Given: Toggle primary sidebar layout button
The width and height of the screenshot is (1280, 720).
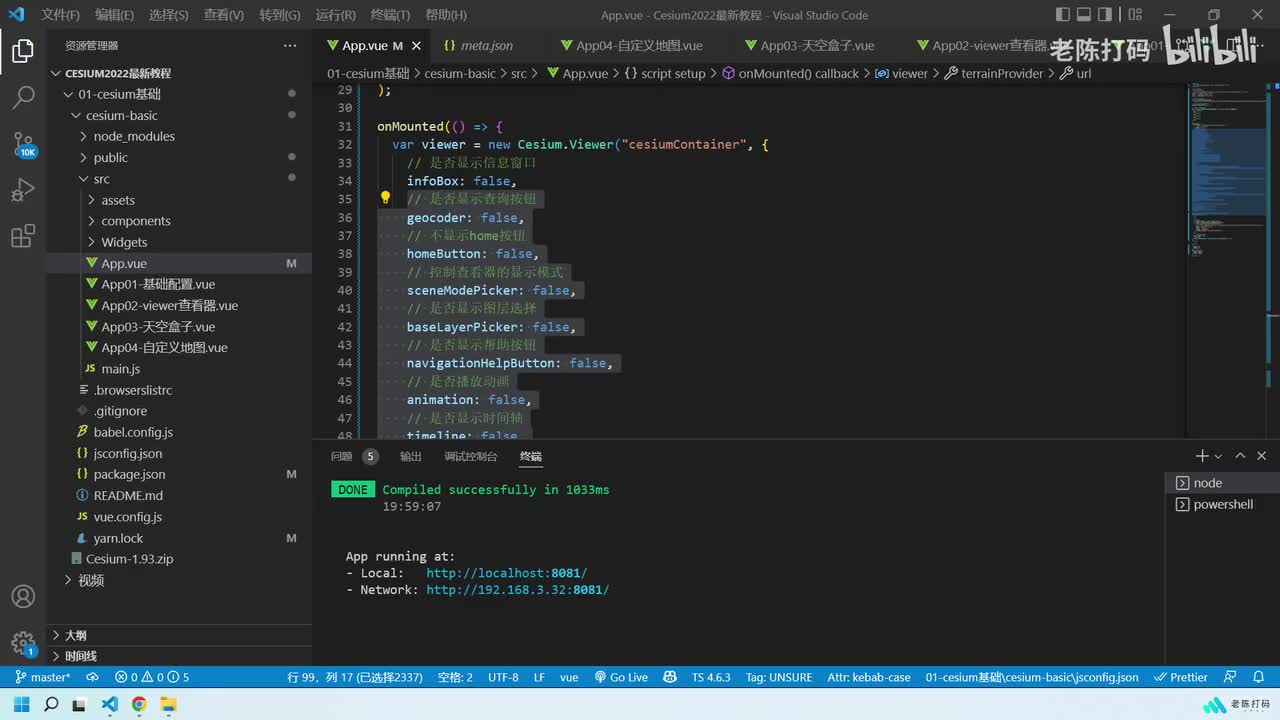Looking at the screenshot, I should (x=1062, y=15).
